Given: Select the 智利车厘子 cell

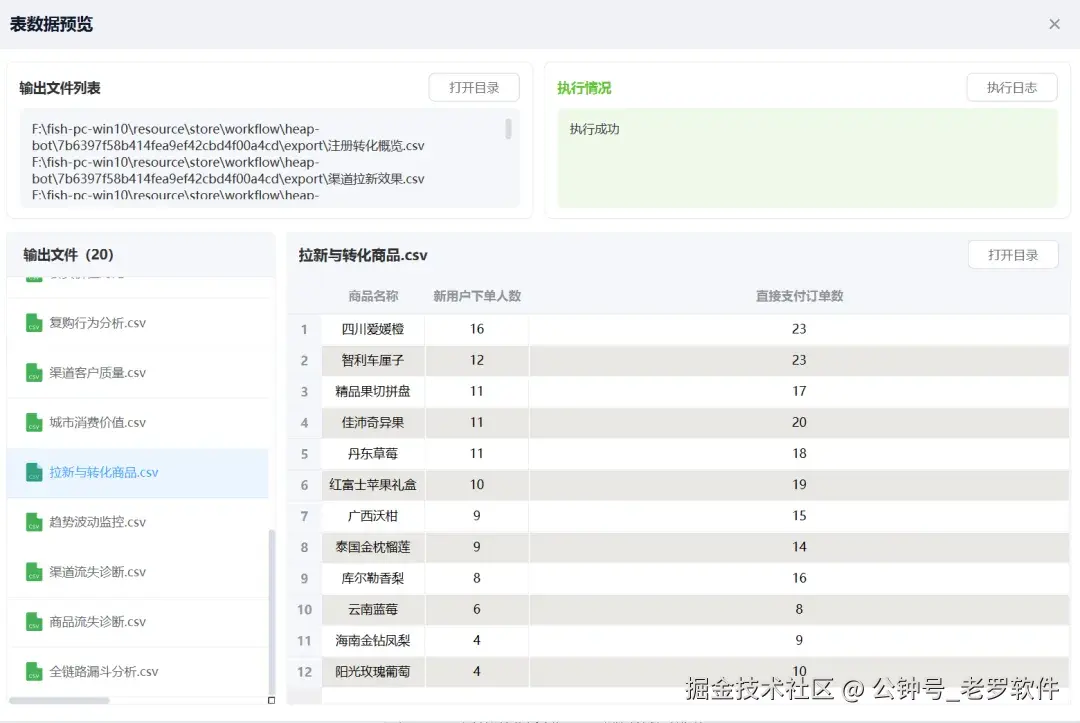Looking at the screenshot, I should [x=373, y=360].
